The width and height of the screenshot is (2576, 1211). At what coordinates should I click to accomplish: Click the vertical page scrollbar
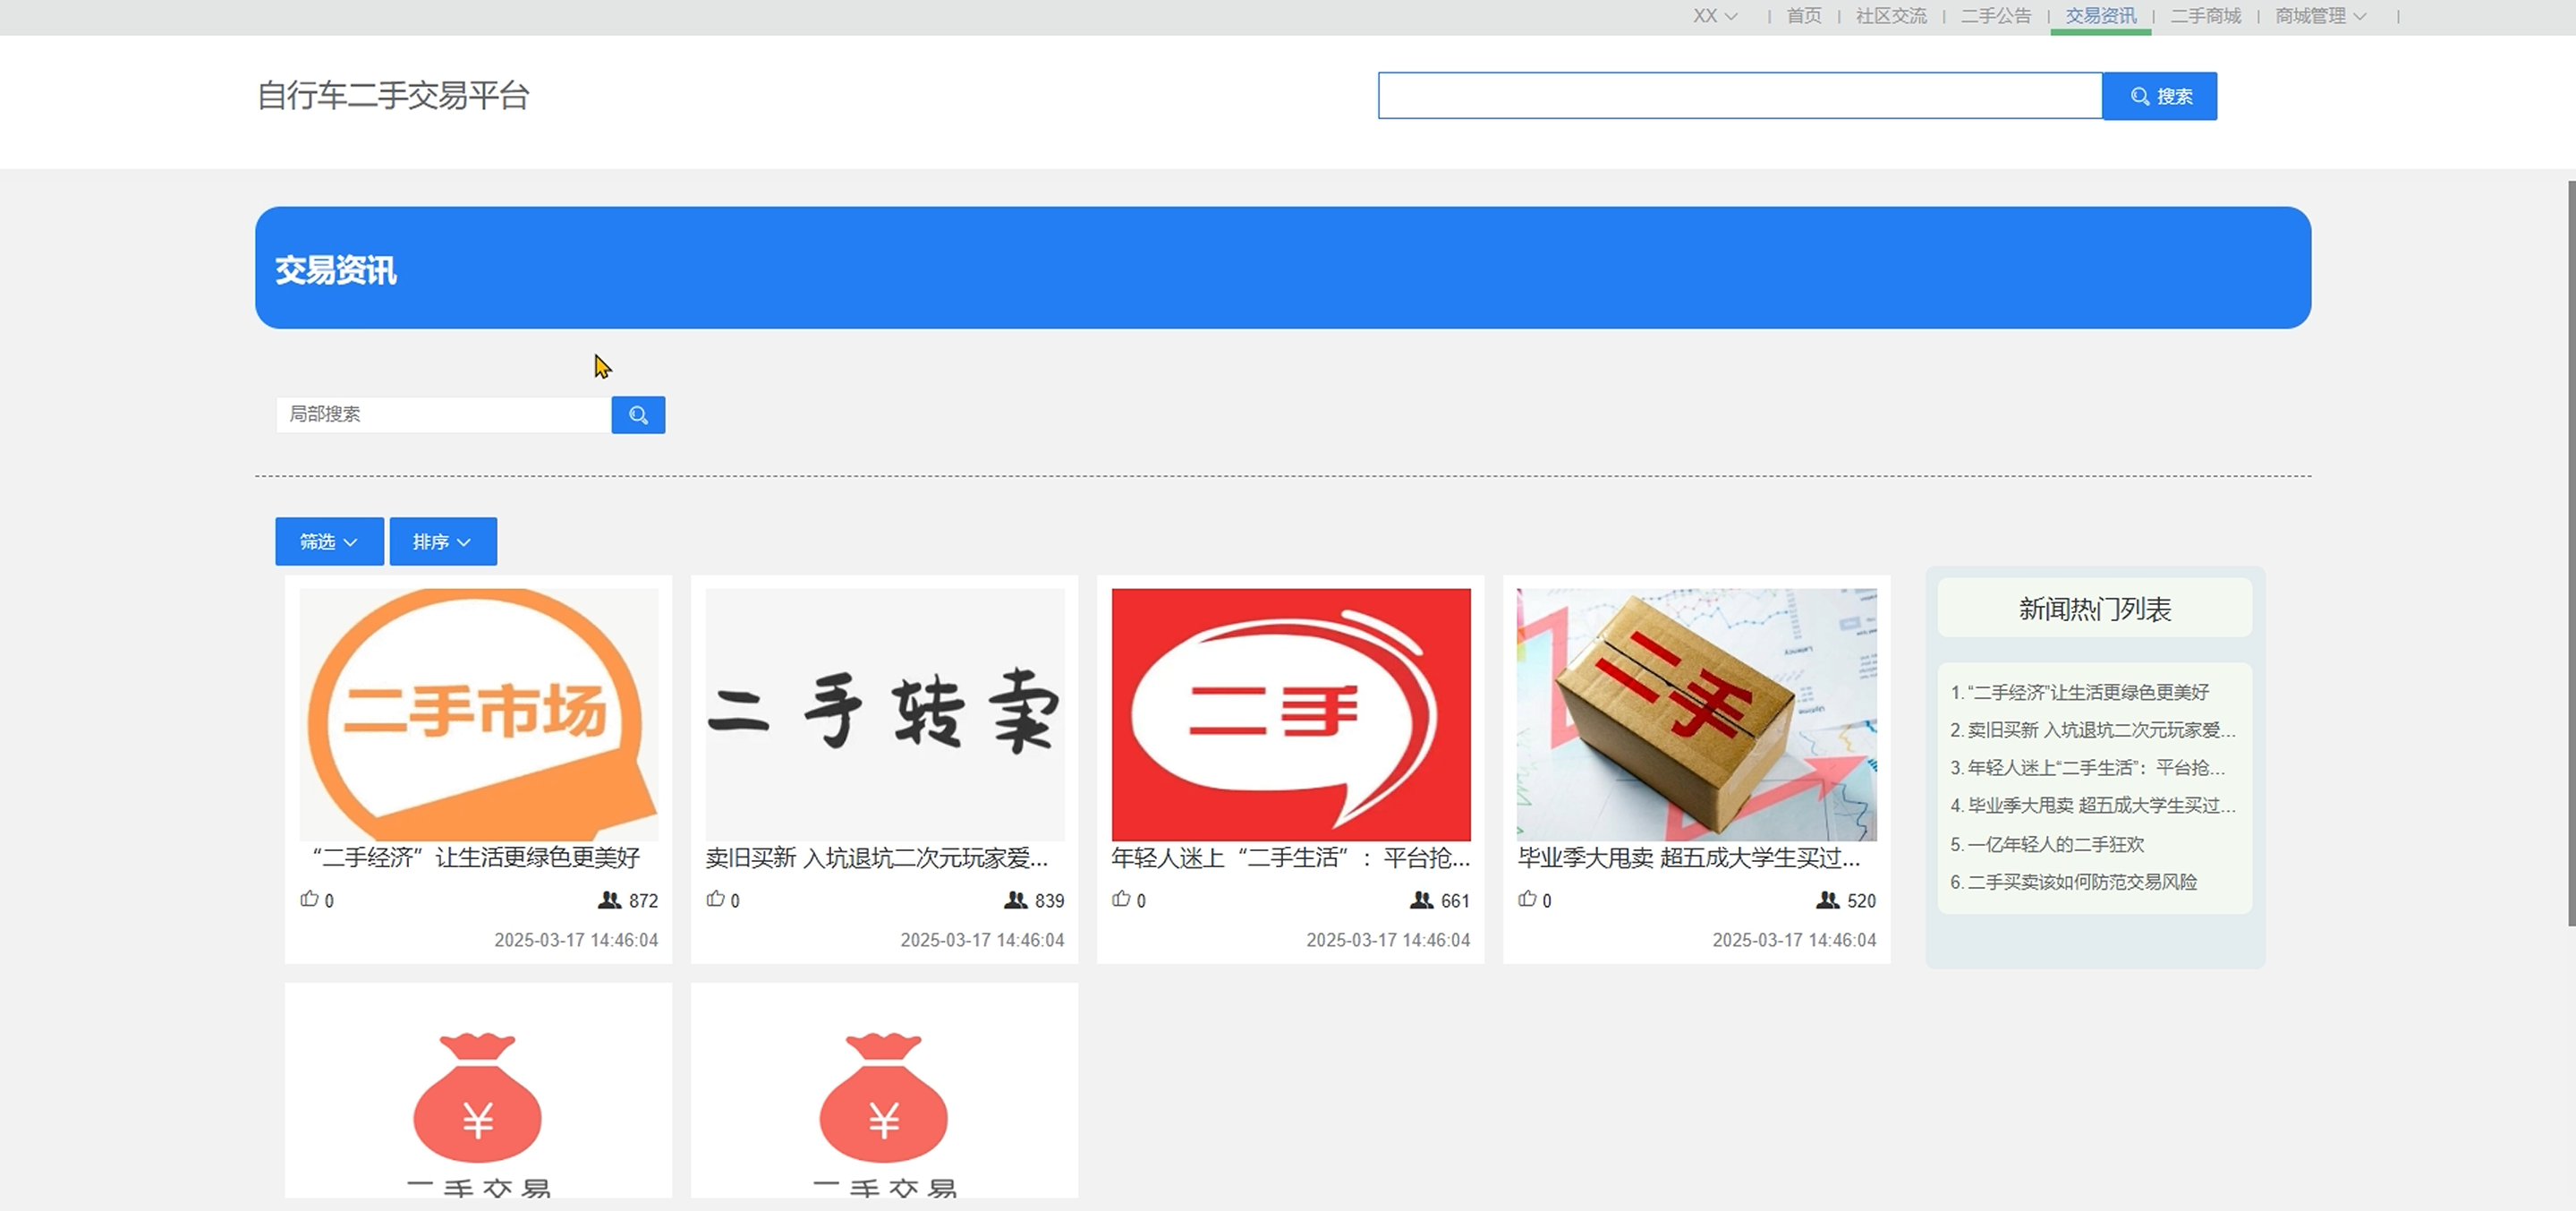pos(2571,552)
